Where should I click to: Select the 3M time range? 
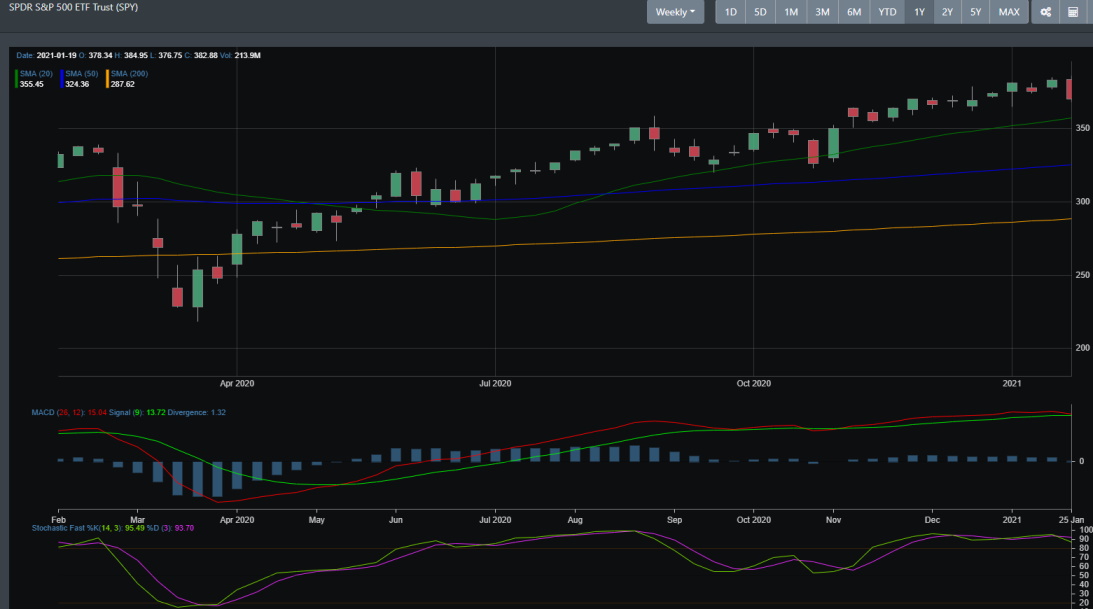point(823,12)
